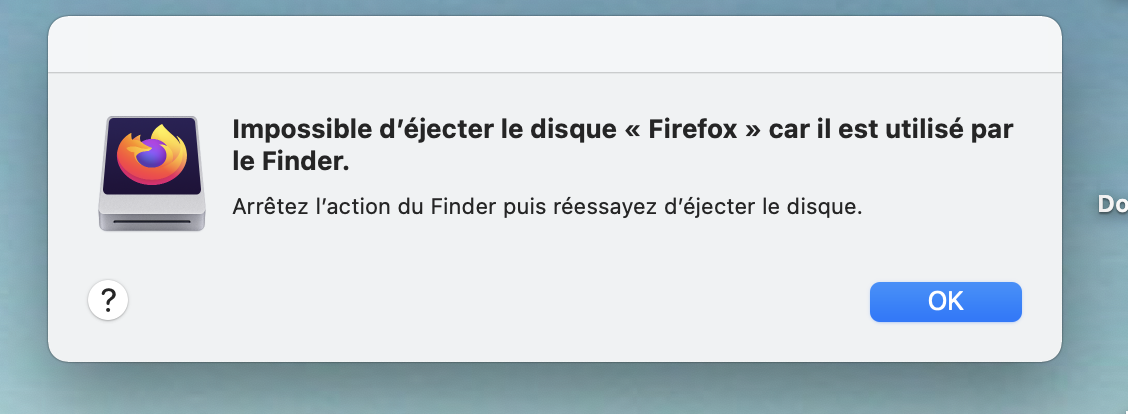Open help with the question mark button

coord(108,299)
